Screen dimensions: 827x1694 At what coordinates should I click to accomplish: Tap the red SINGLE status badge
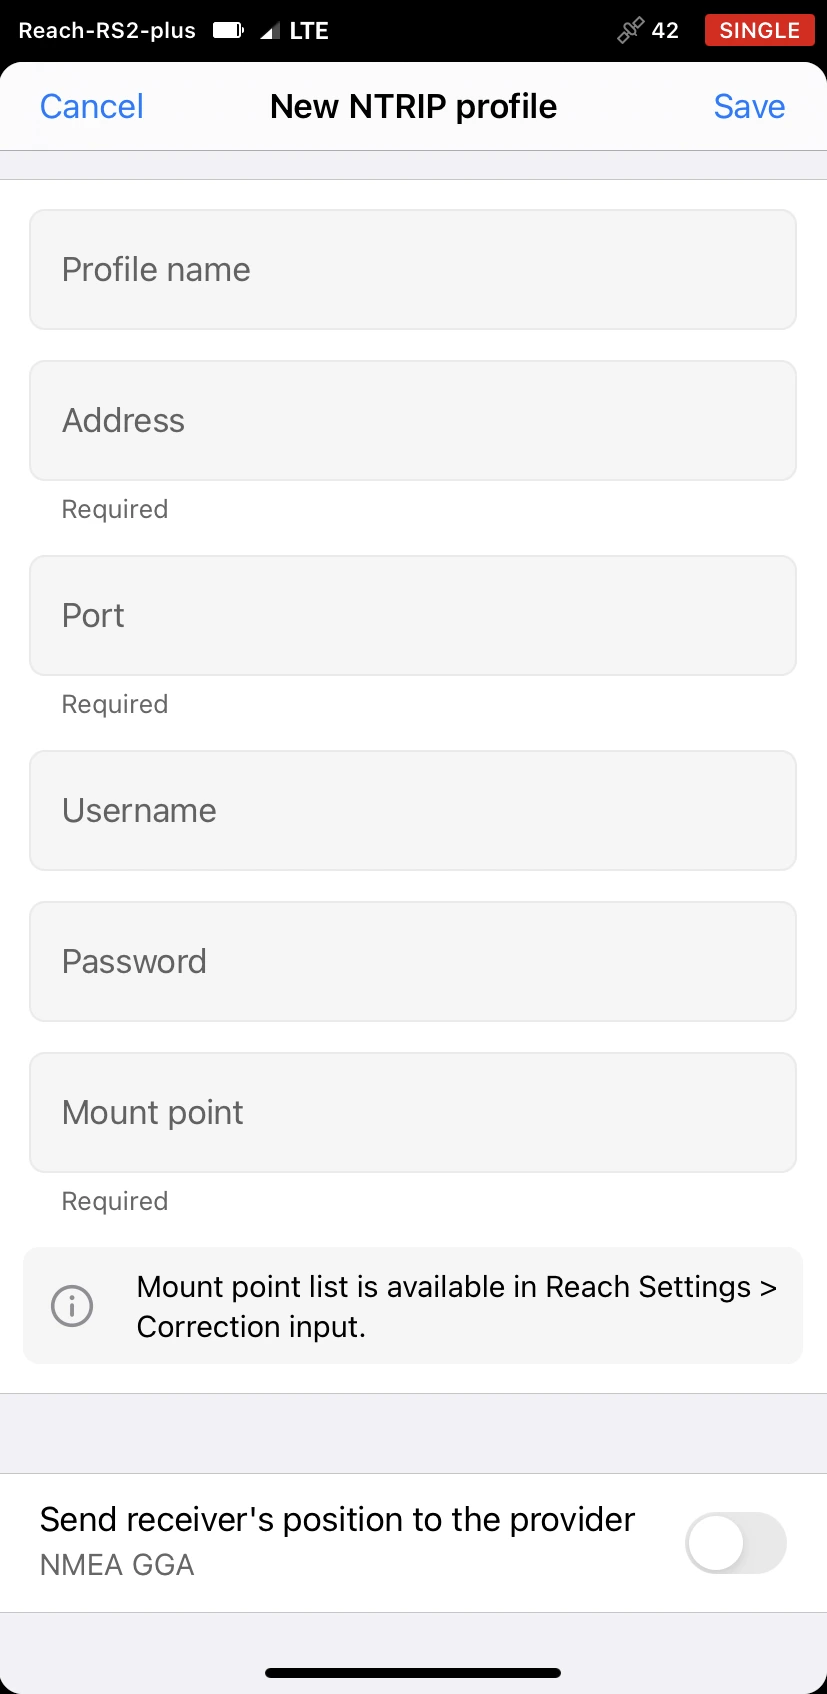click(759, 31)
